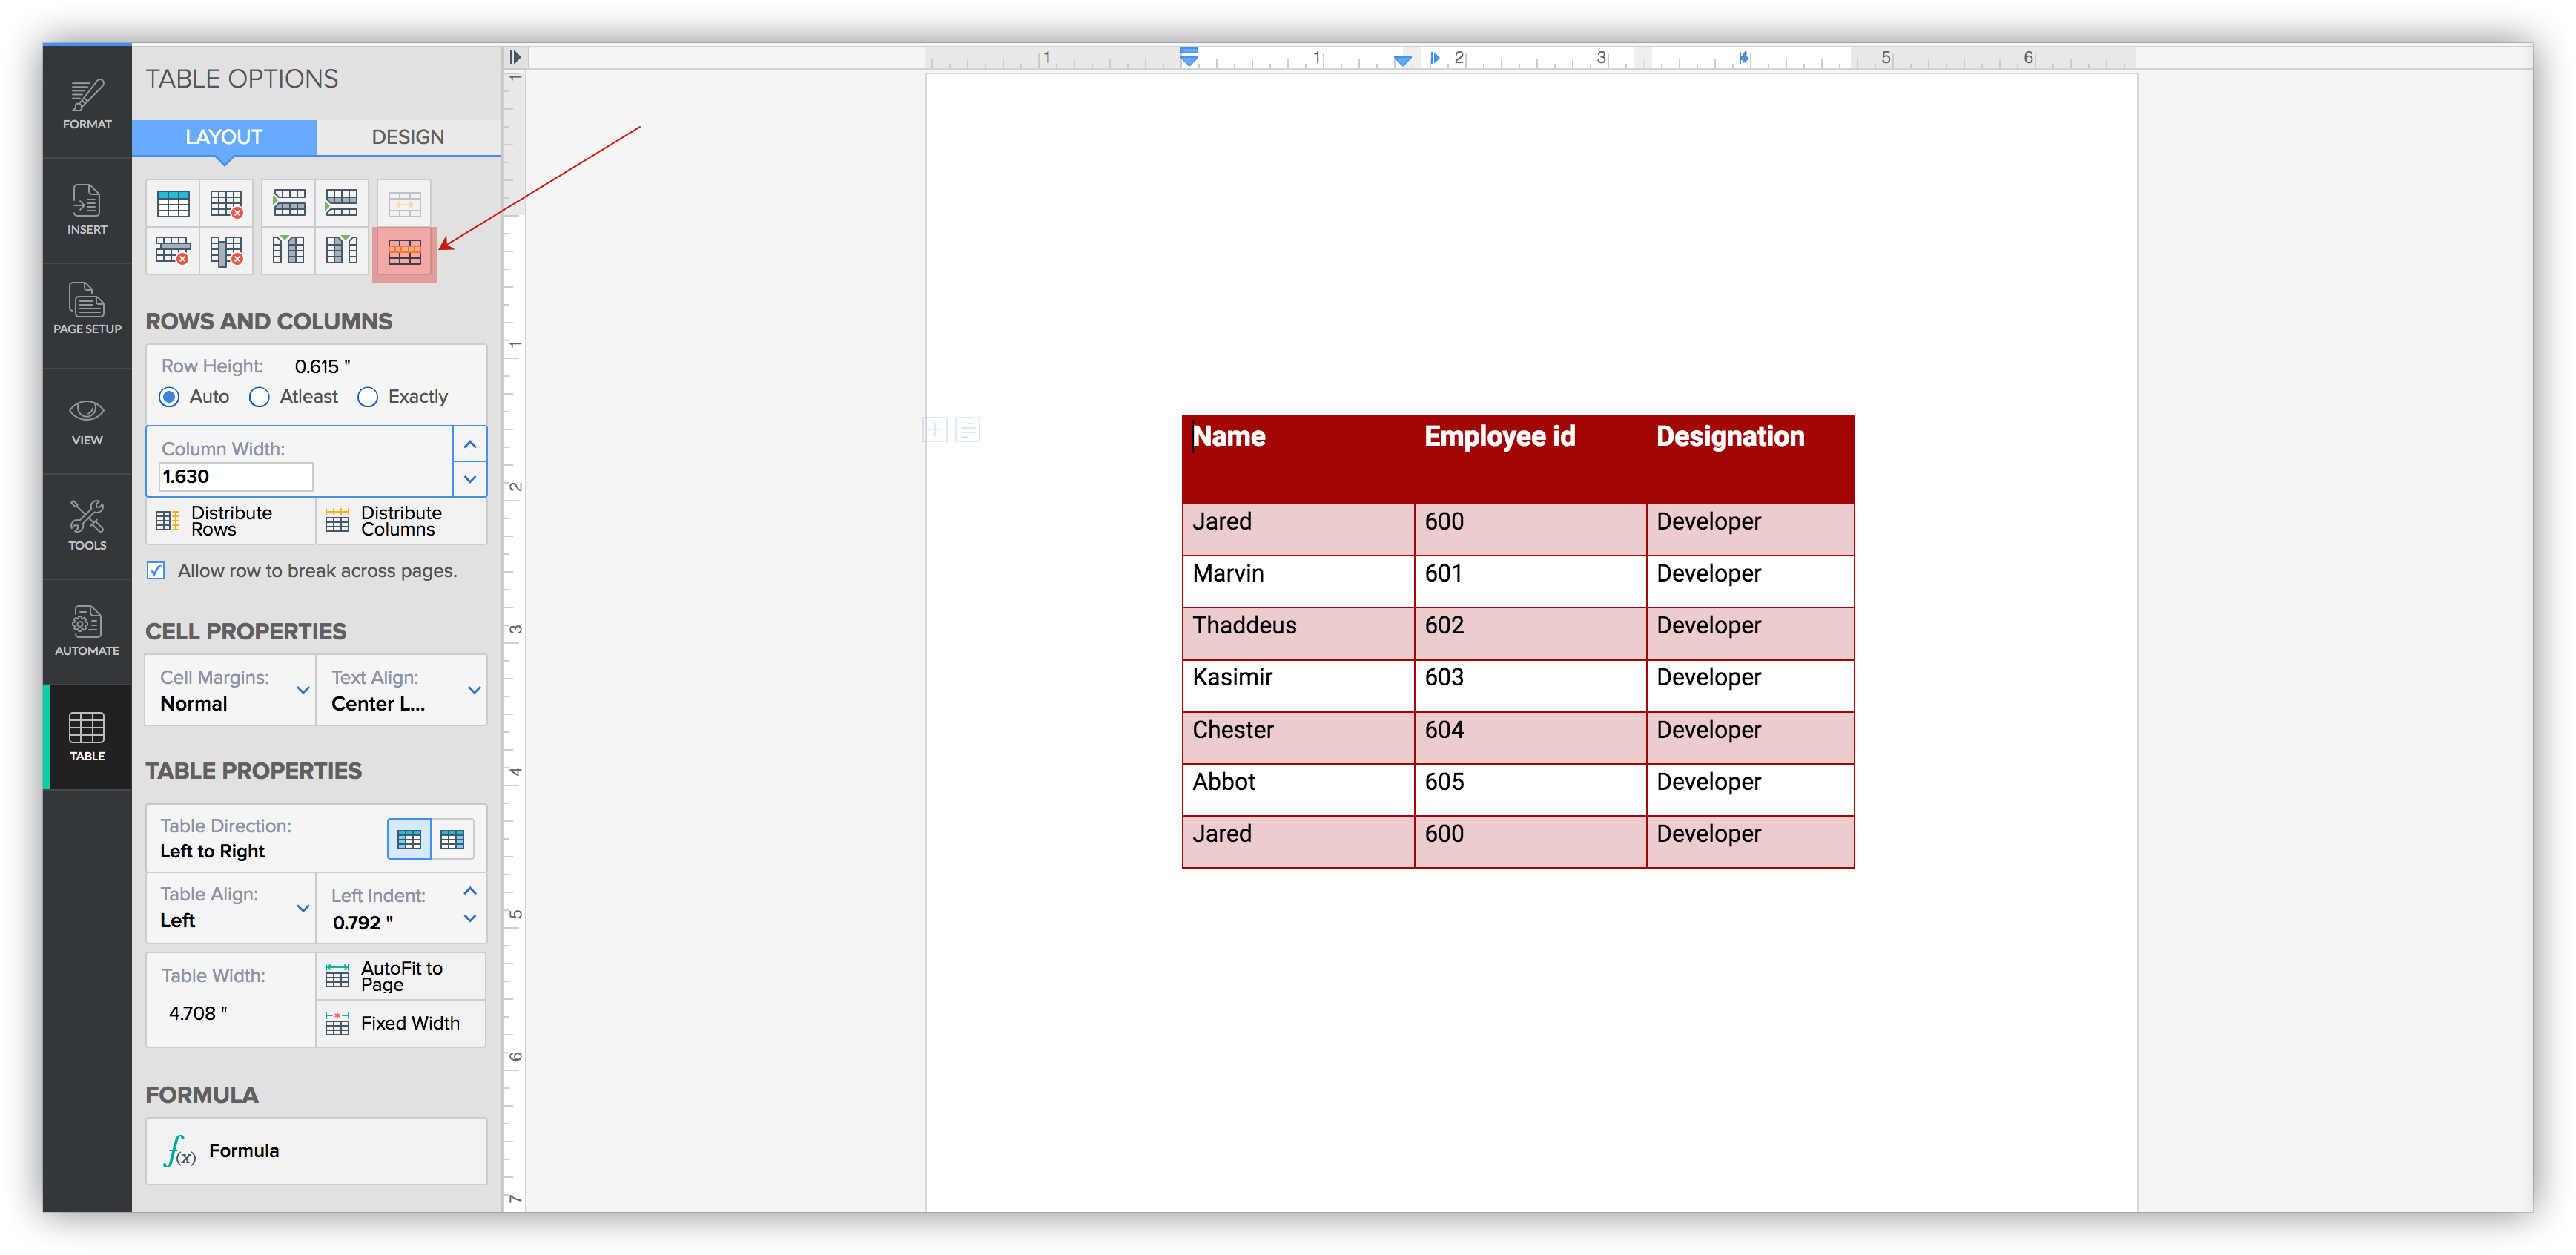Increase column width with up arrow
2576x1255 pixels.
click(x=470, y=444)
